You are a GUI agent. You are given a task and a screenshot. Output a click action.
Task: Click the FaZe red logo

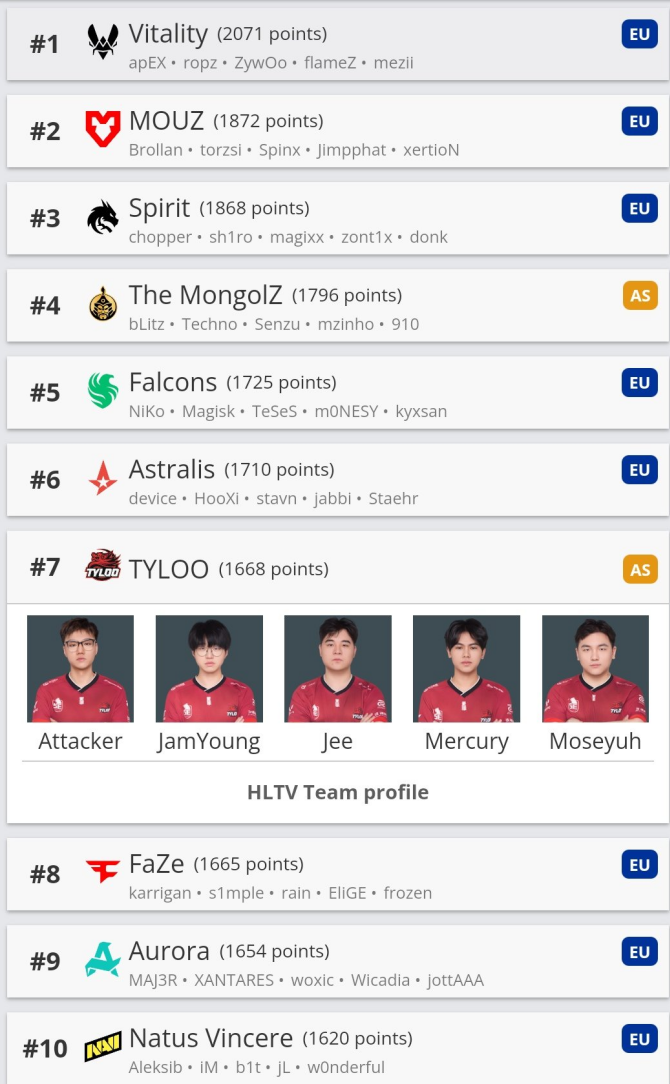pos(103,873)
